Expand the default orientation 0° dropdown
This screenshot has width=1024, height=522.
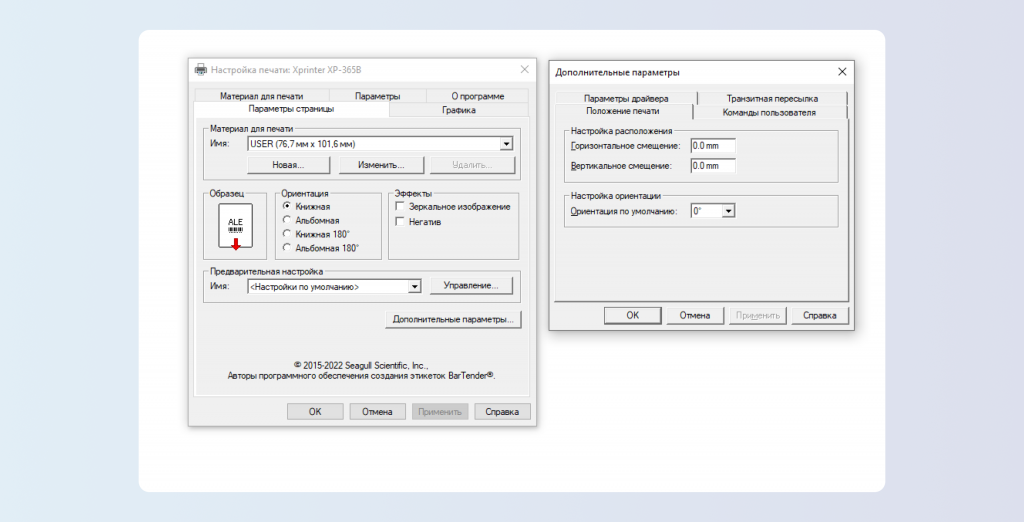[728, 211]
